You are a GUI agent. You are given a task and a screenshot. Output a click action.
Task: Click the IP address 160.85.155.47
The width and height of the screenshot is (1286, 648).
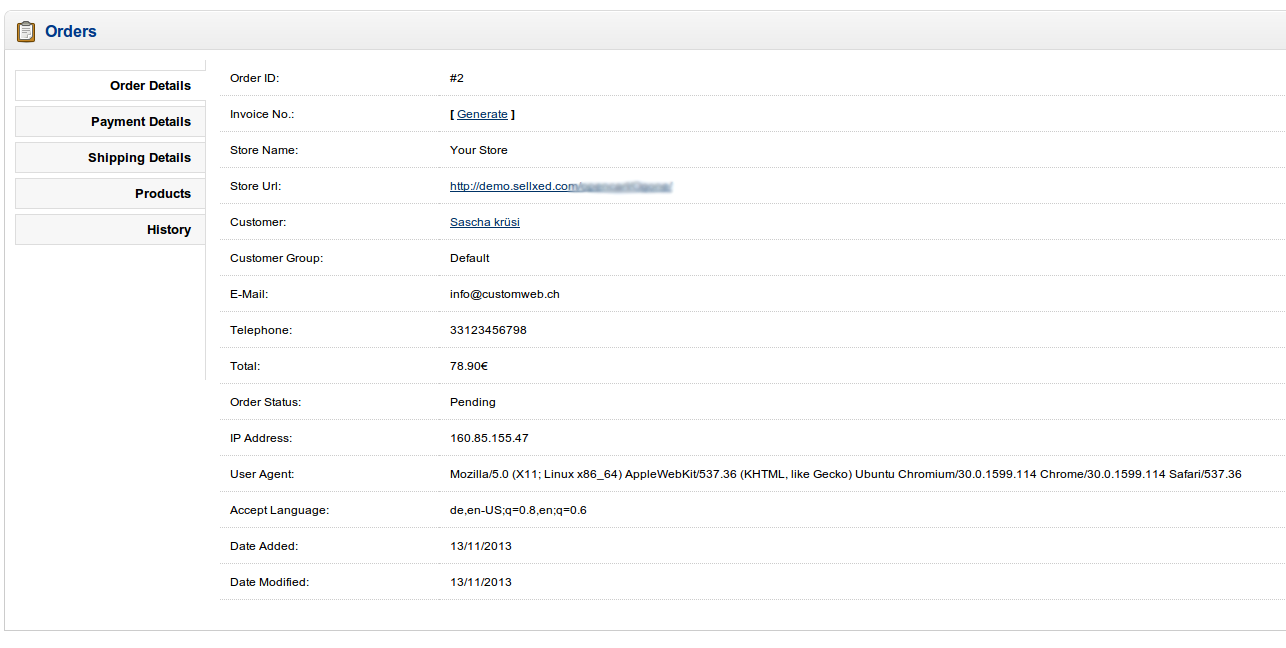point(489,438)
